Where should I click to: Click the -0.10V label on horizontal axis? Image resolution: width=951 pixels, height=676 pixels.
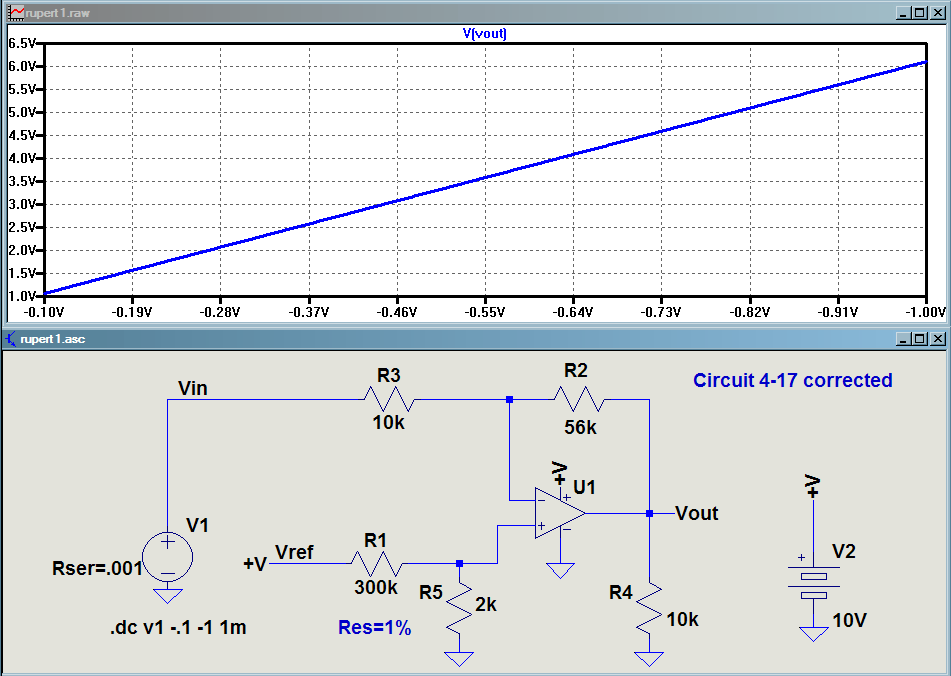44,312
